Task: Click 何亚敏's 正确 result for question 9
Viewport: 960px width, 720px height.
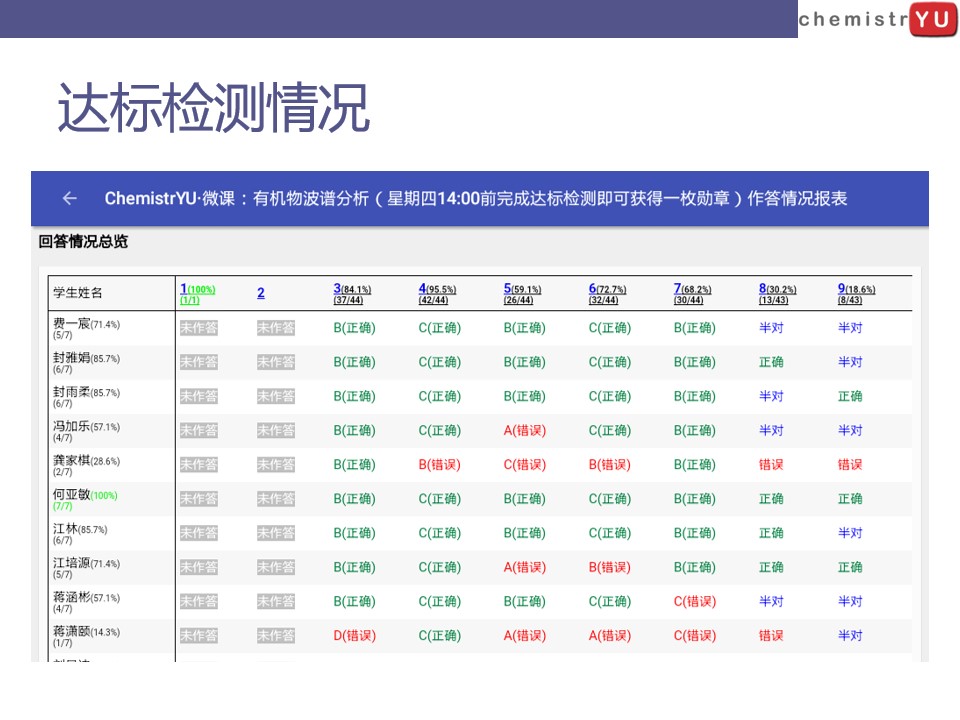Action: [850, 499]
